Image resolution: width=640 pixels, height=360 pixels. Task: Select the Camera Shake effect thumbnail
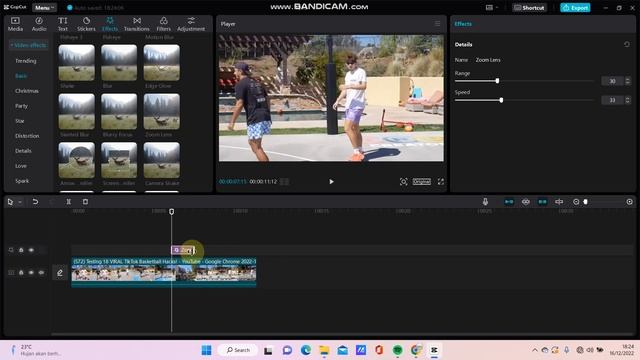(162, 160)
